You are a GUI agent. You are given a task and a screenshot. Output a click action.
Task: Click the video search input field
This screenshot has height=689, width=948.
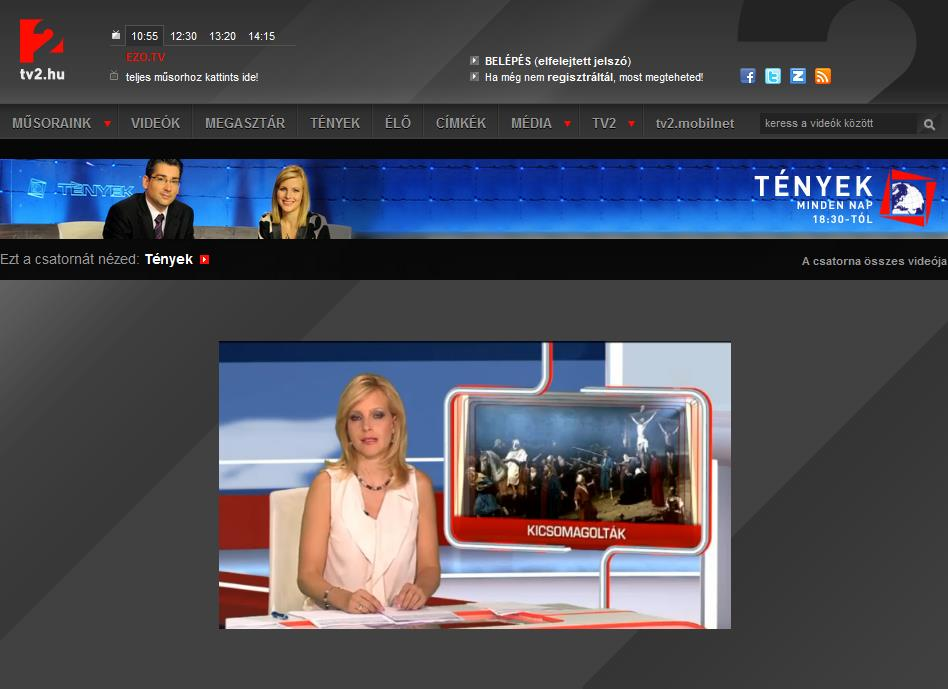(839, 123)
